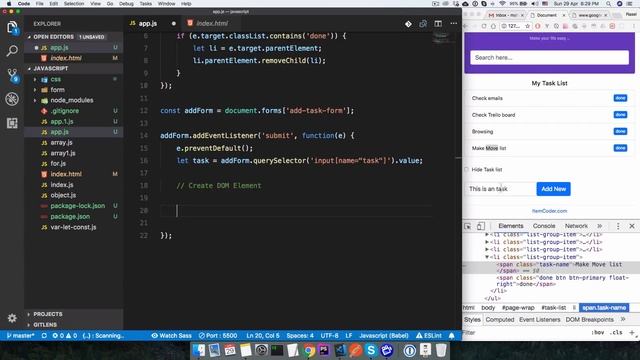The width and height of the screenshot is (640, 360).
Task: Expand the GITLENS section
Action: [x=45, y=325]
